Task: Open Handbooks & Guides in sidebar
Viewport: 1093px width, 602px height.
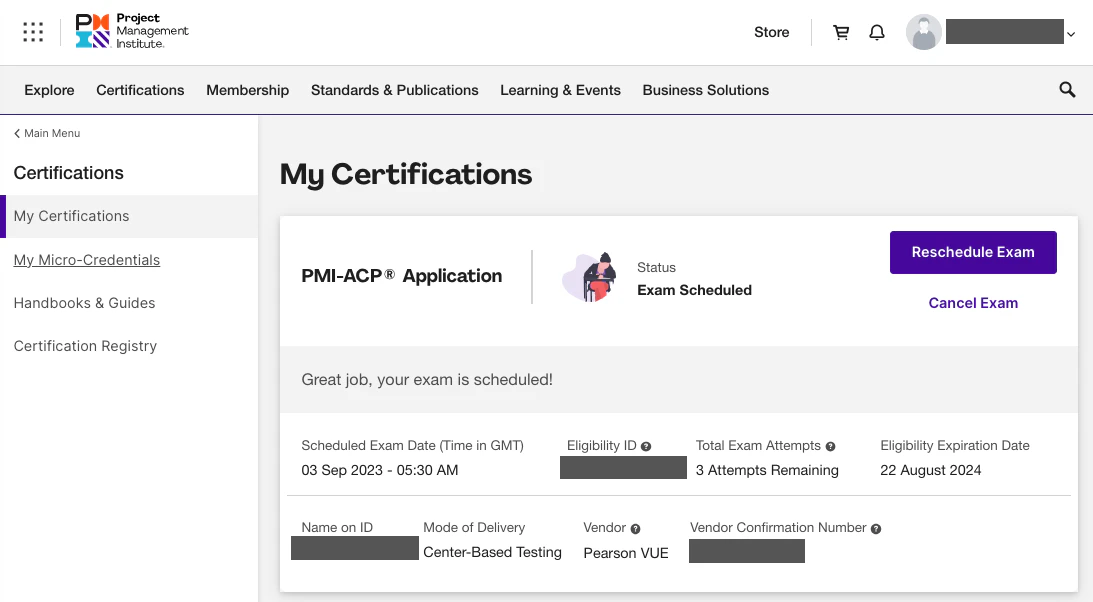Action: click(x=84, y=303)
